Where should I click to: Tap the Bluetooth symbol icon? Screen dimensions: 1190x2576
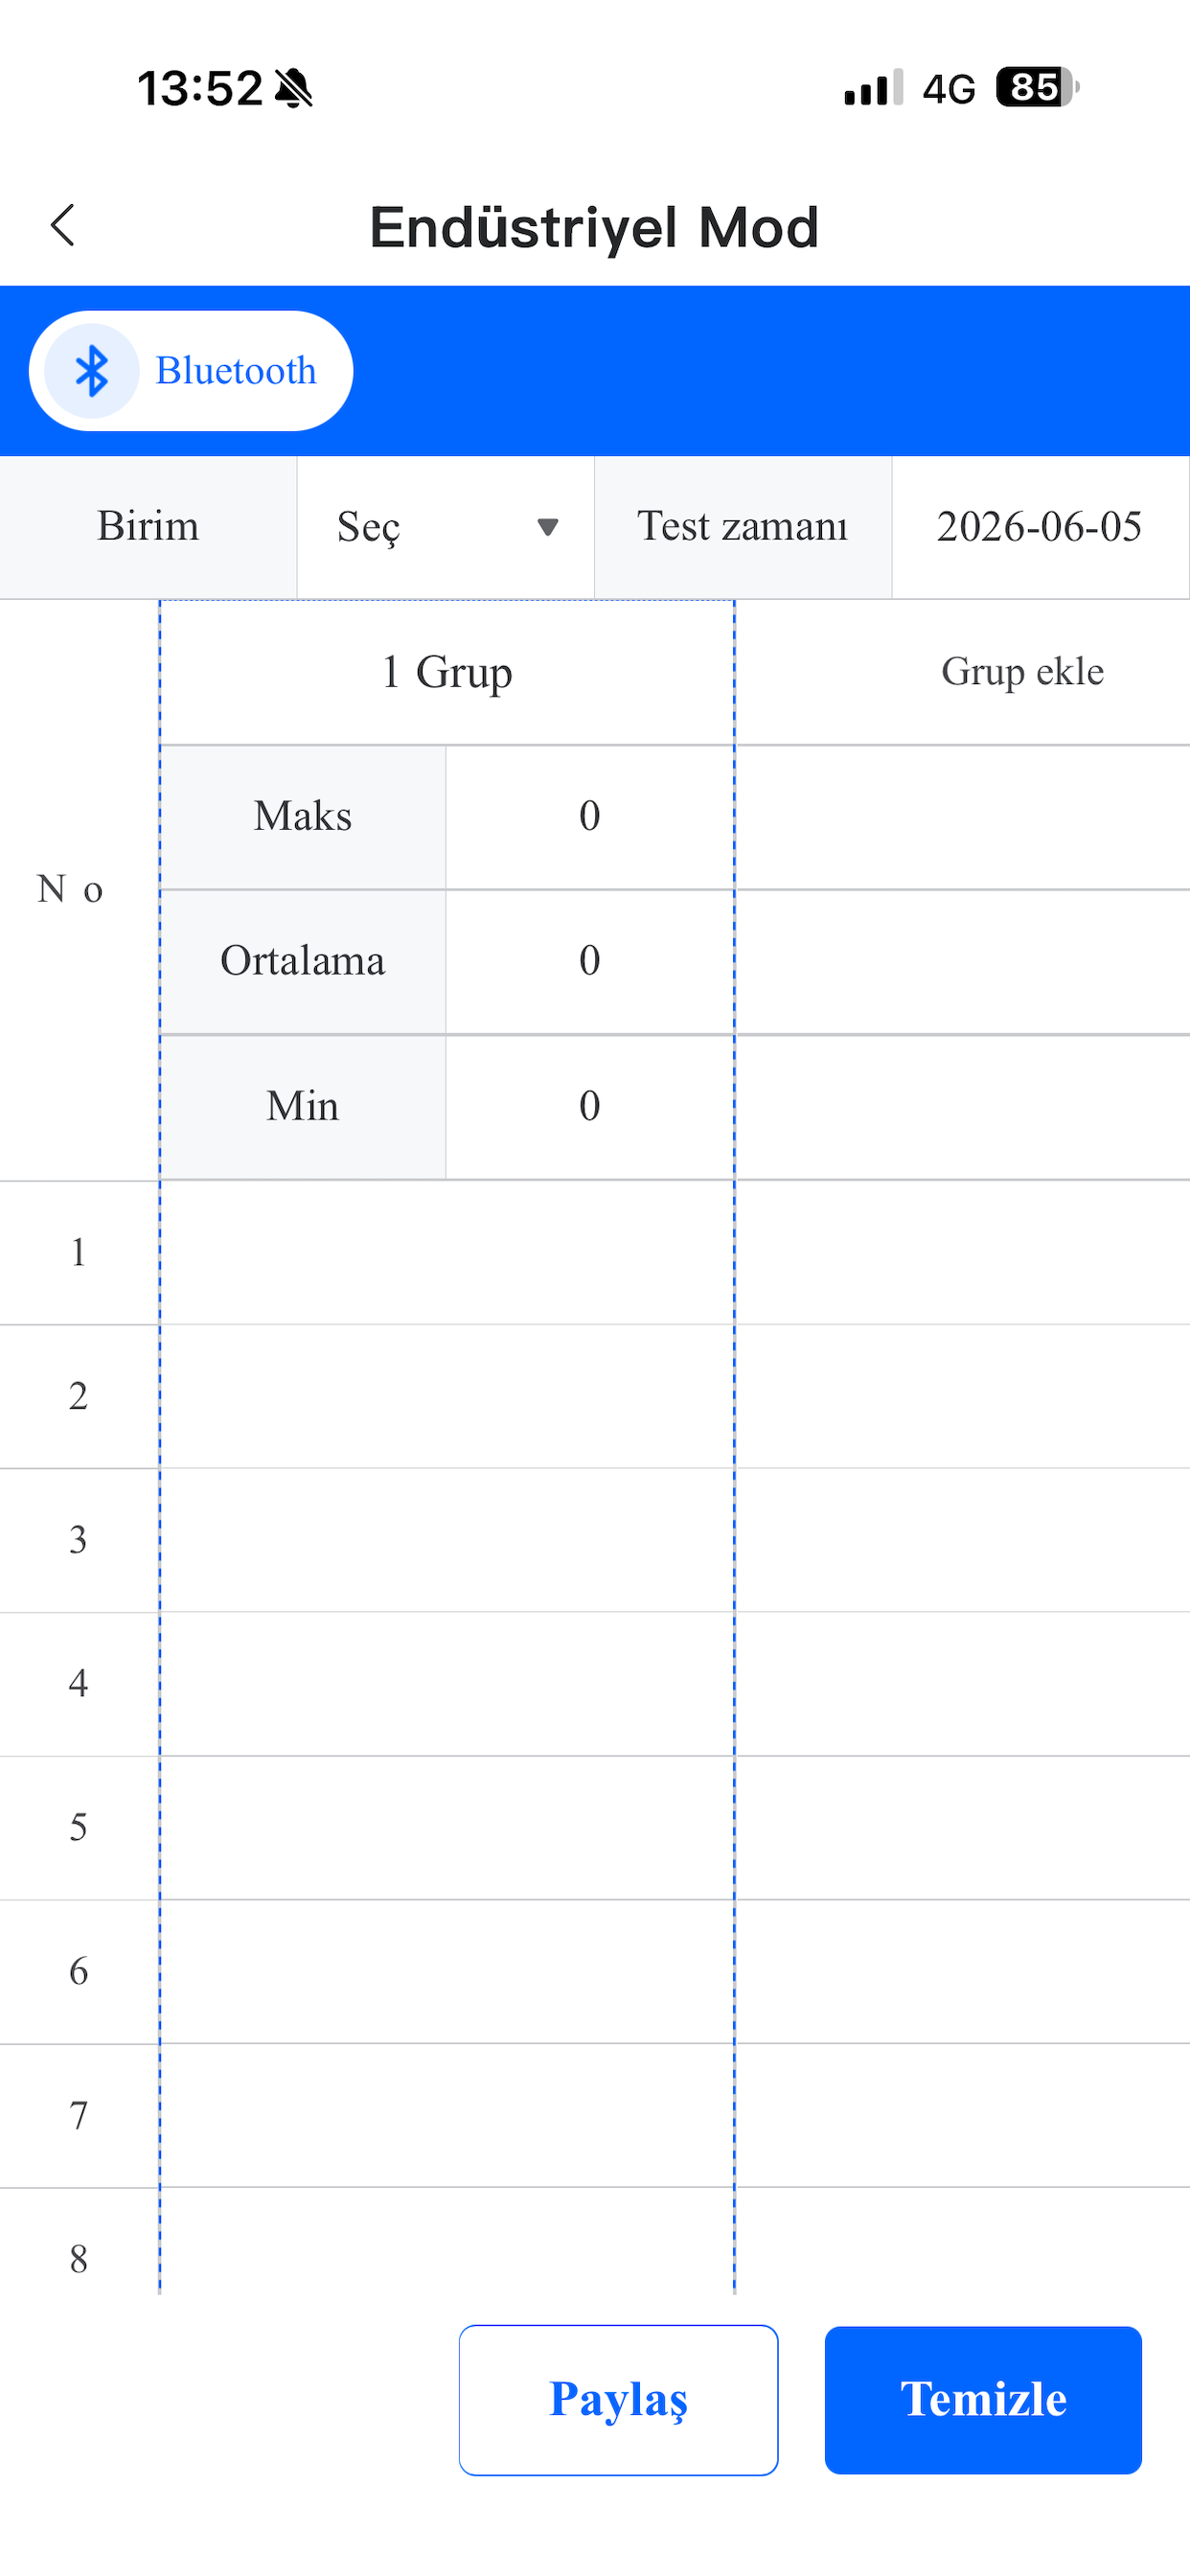tap(92, 371)
